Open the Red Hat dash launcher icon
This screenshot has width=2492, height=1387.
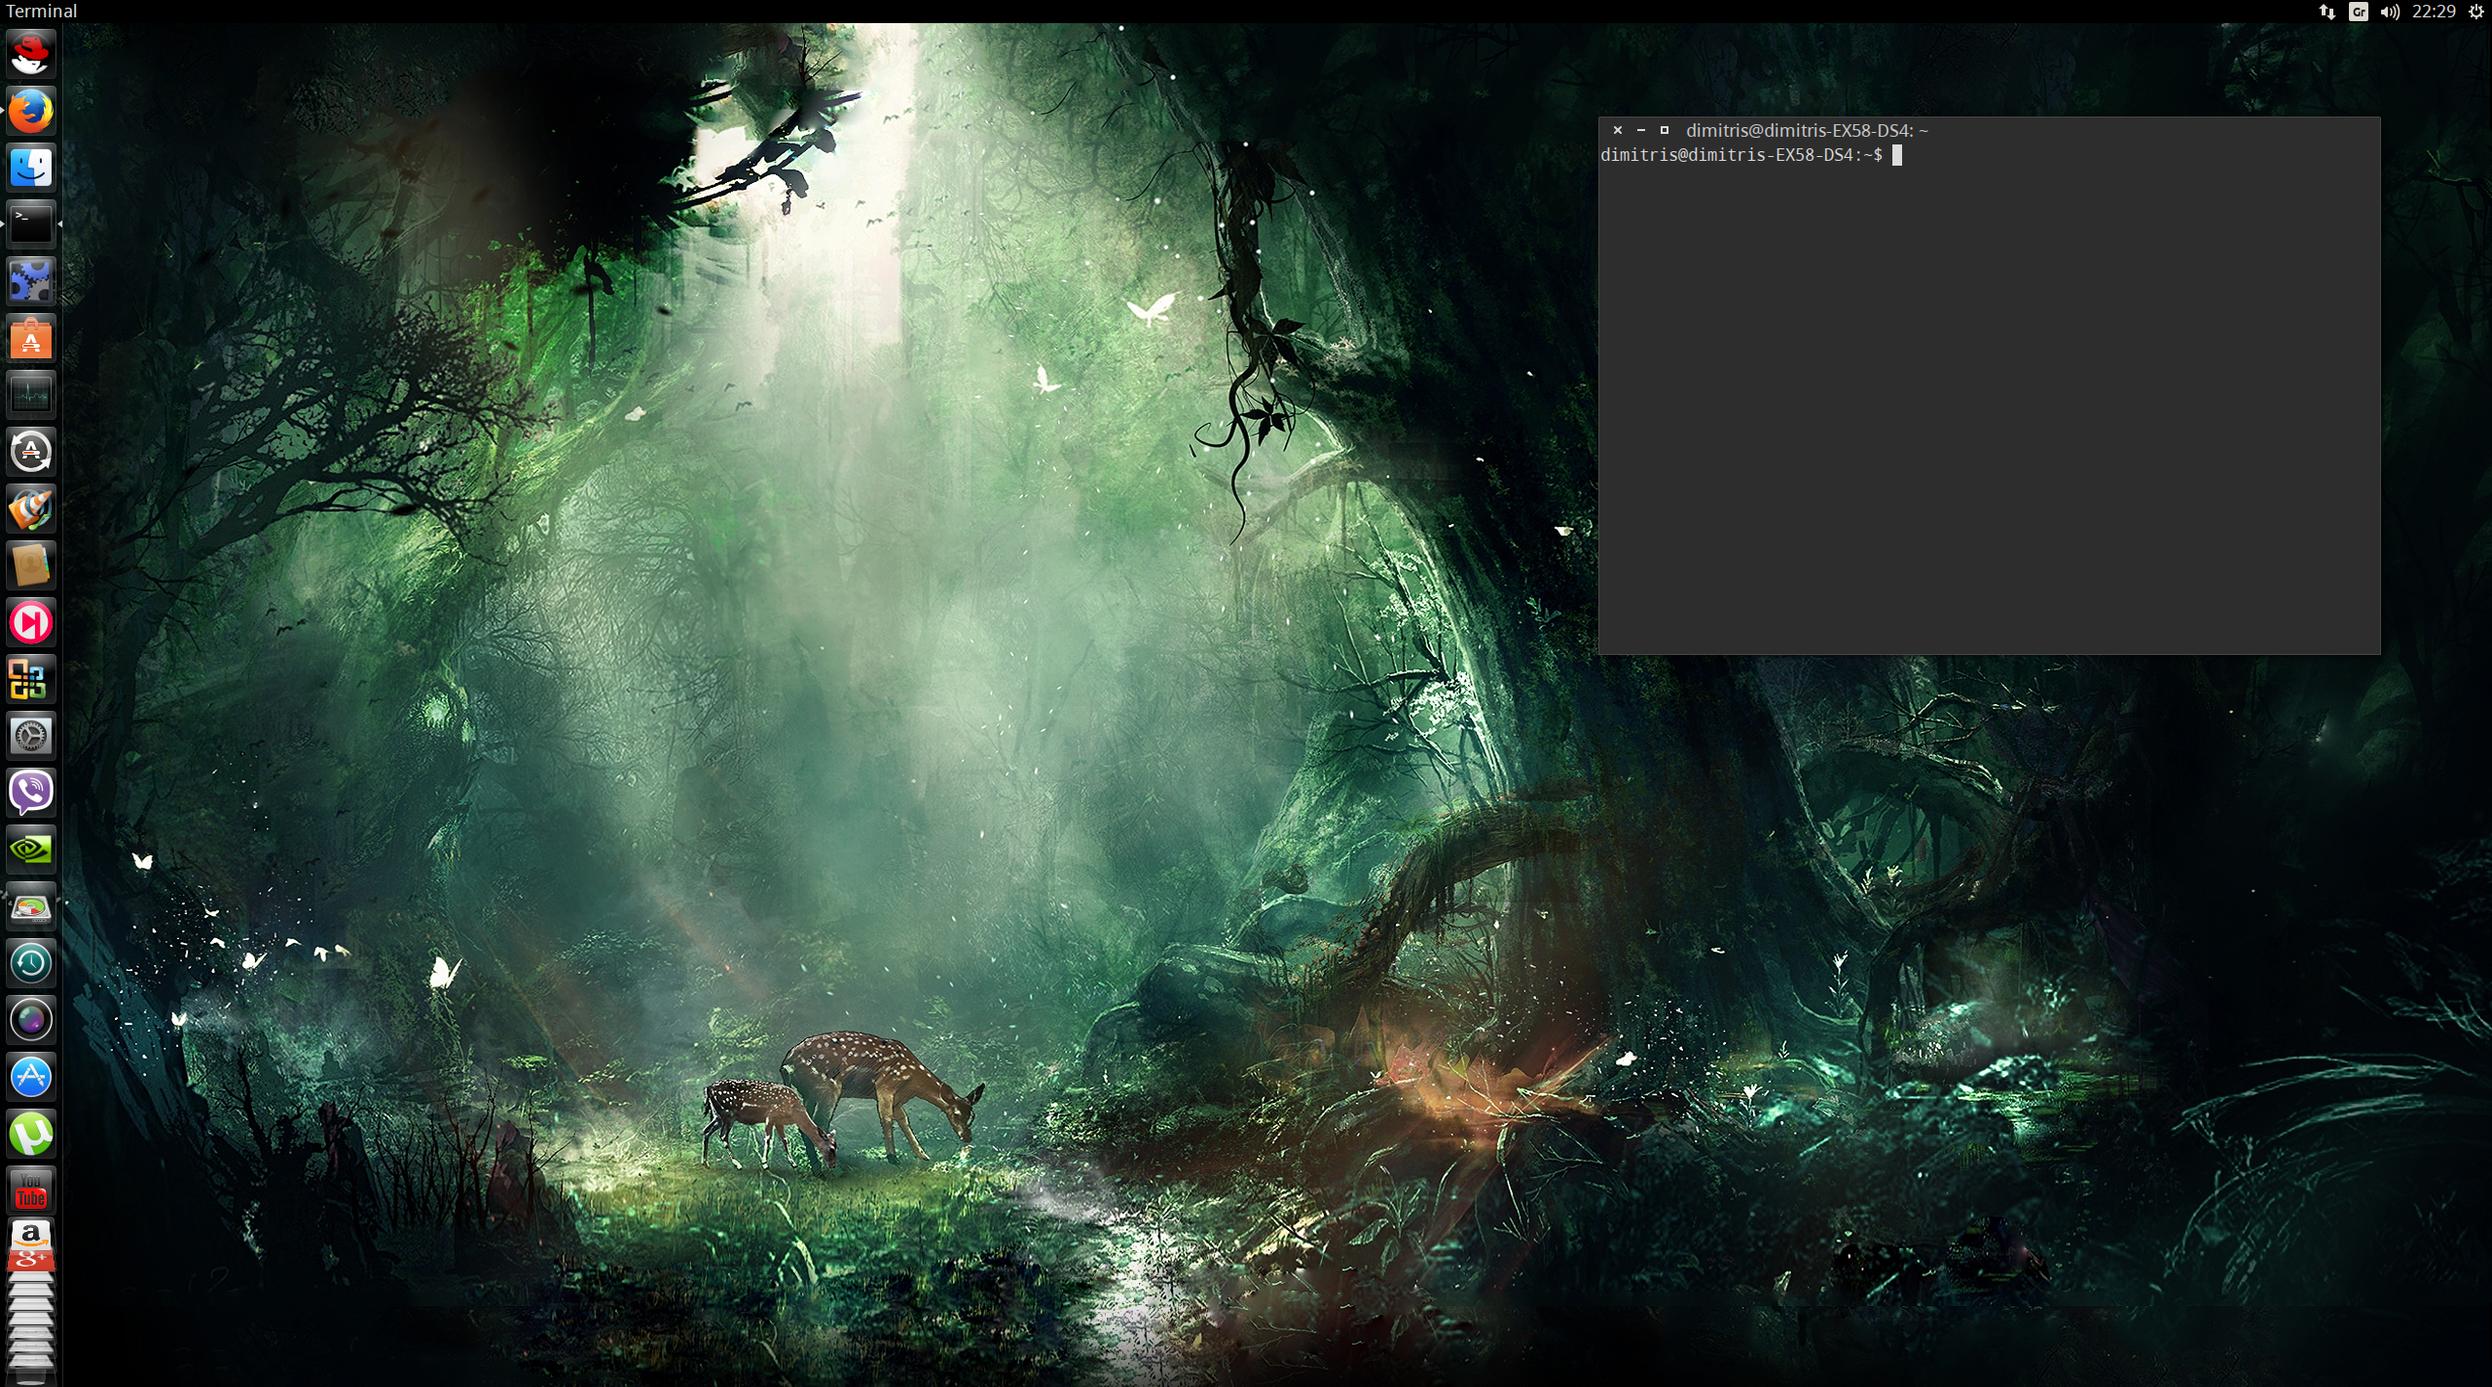click(31, 54)
